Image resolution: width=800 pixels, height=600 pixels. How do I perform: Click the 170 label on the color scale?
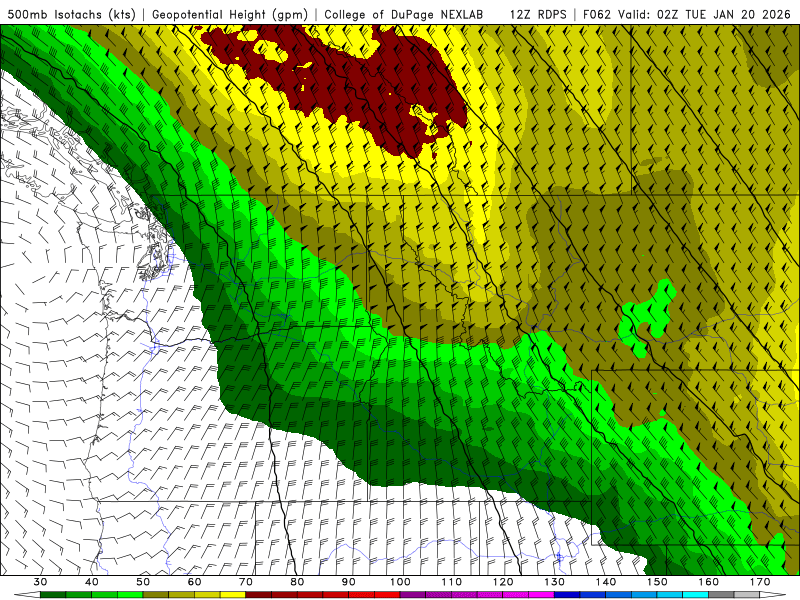pos(760,582)
